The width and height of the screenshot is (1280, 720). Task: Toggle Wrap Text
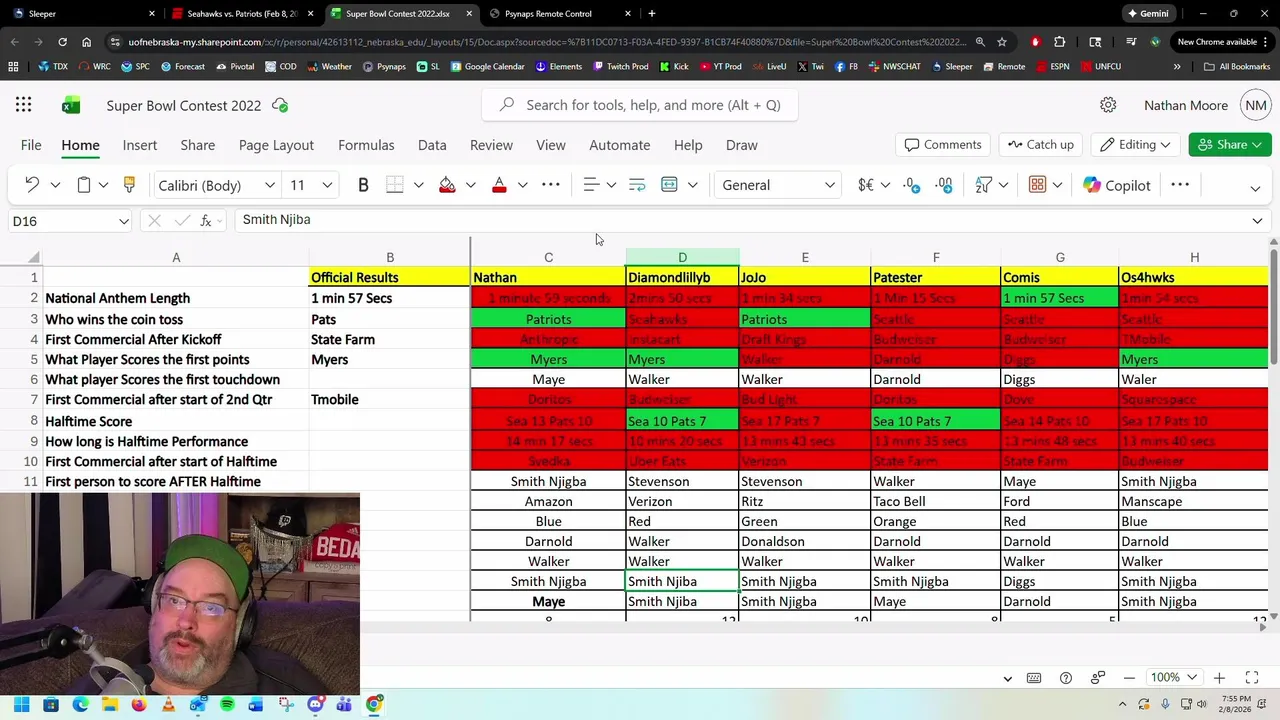pos(637,185)
